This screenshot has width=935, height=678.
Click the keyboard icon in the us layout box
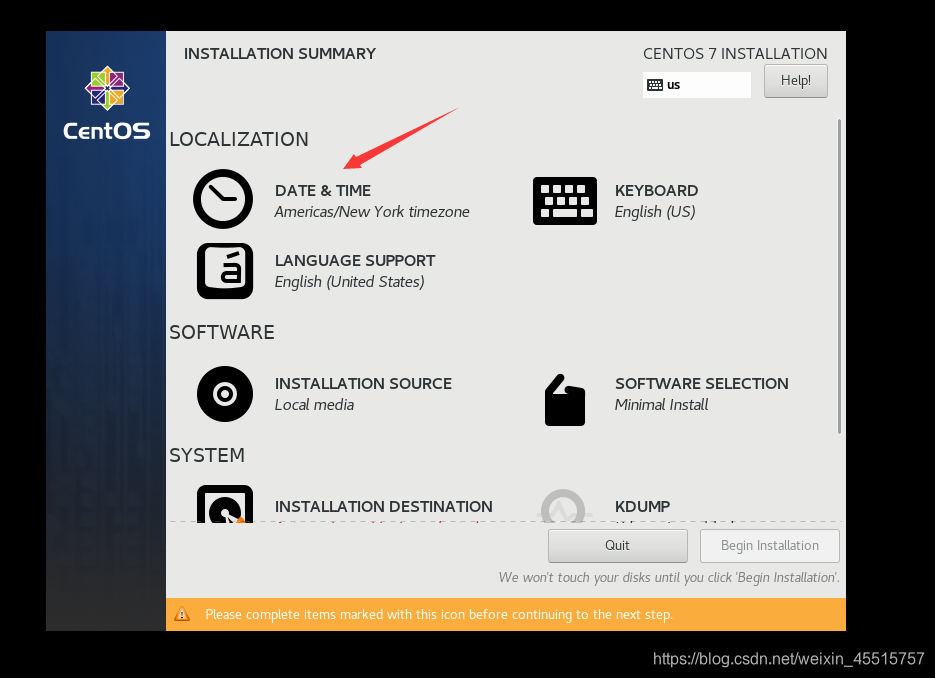(x=655, y=85)
